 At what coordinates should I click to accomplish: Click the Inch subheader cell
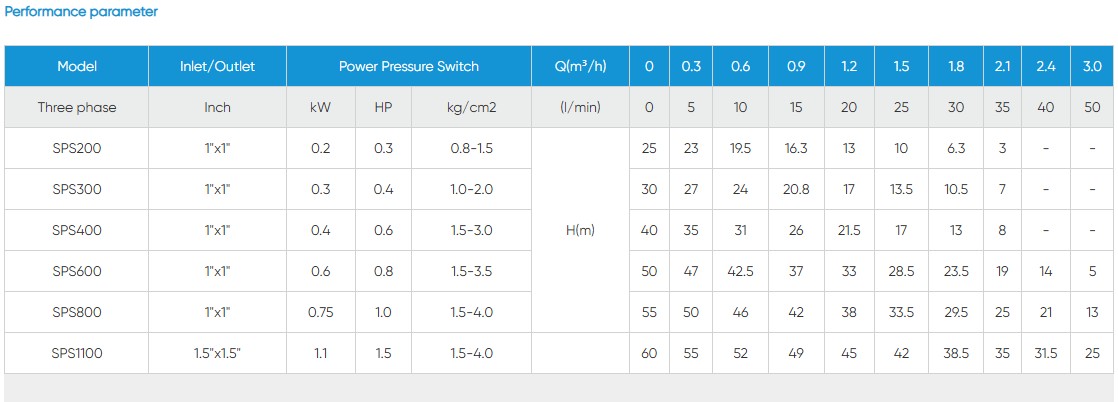[217, 107]
